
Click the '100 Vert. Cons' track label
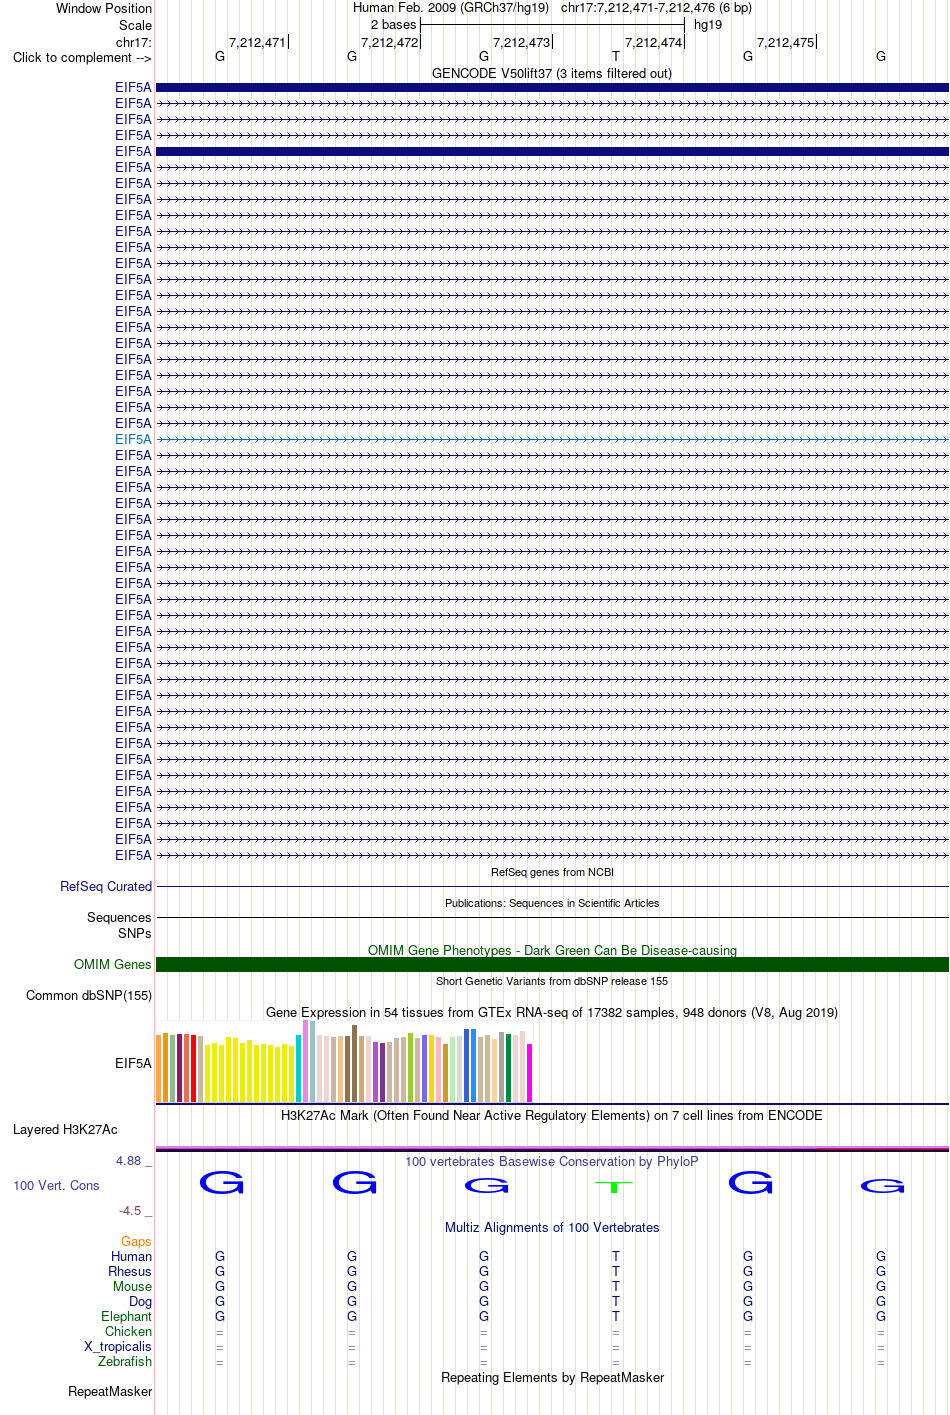[56, 1185]
